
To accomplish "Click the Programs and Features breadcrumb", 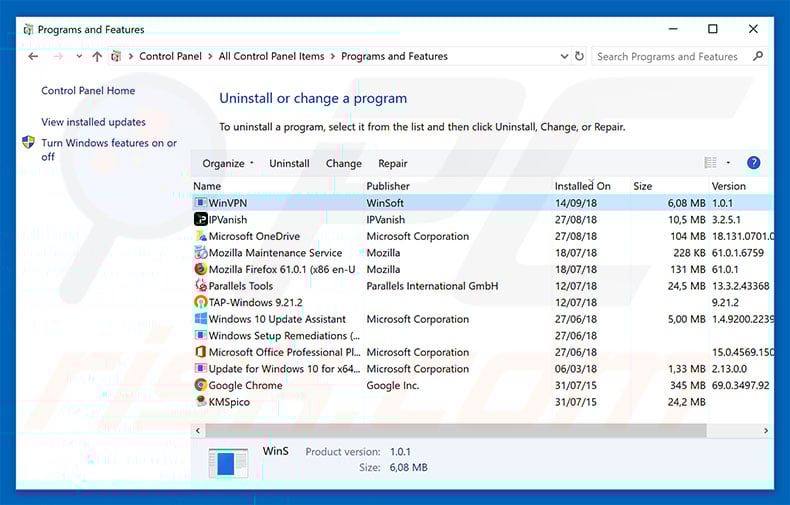I will (394, 56).
